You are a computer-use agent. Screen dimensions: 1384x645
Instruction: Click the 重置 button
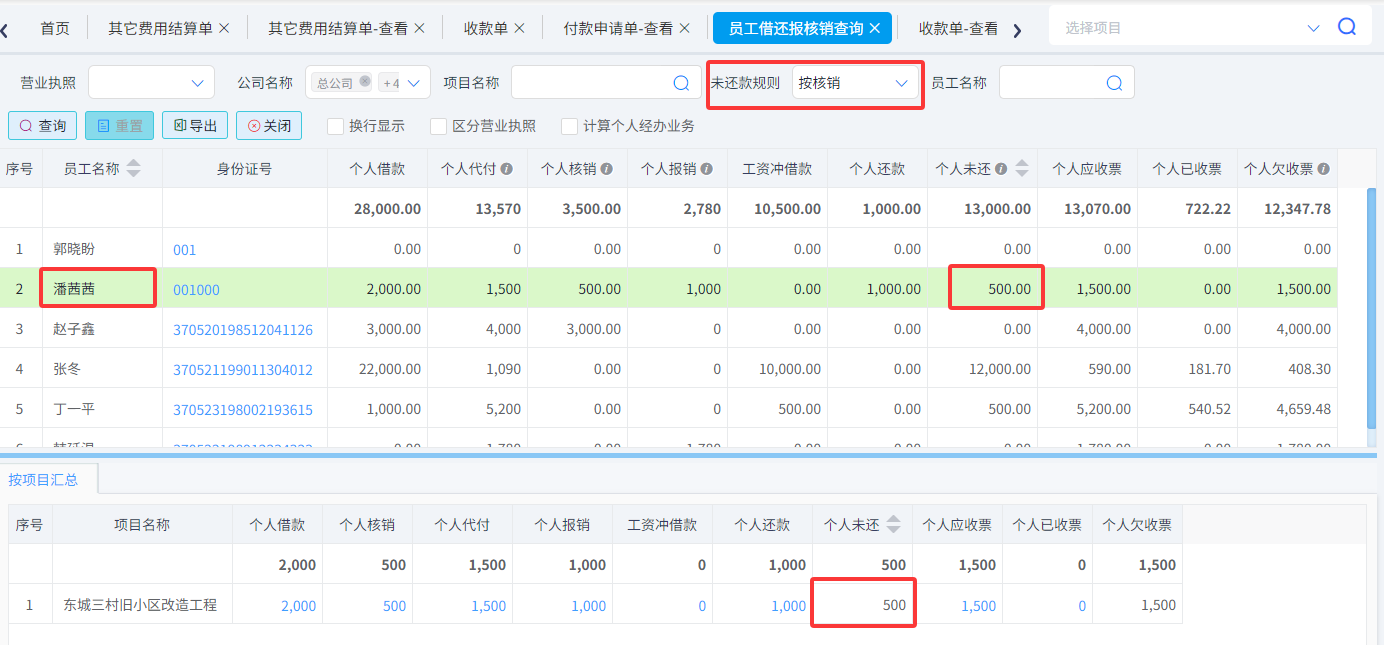tap(119, 126)
